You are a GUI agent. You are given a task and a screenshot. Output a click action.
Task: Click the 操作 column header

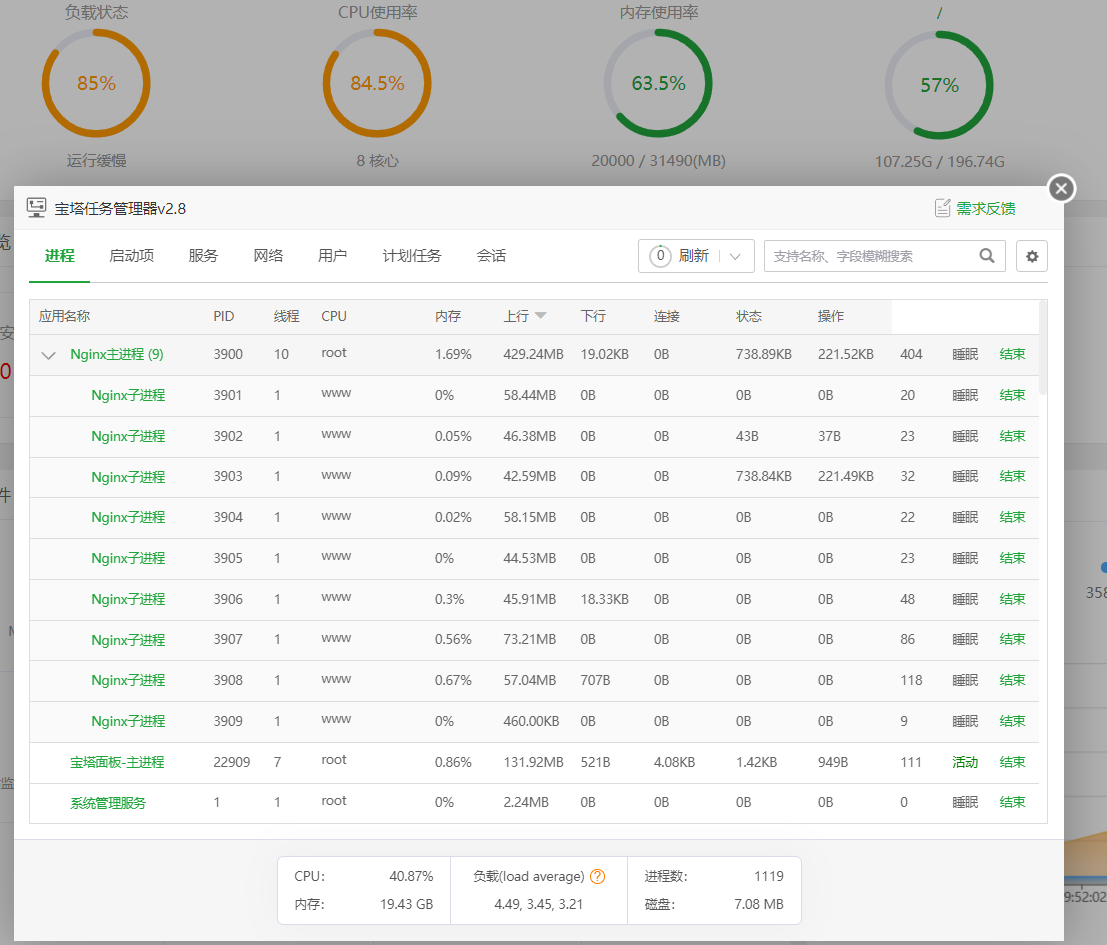pos(830,316)
